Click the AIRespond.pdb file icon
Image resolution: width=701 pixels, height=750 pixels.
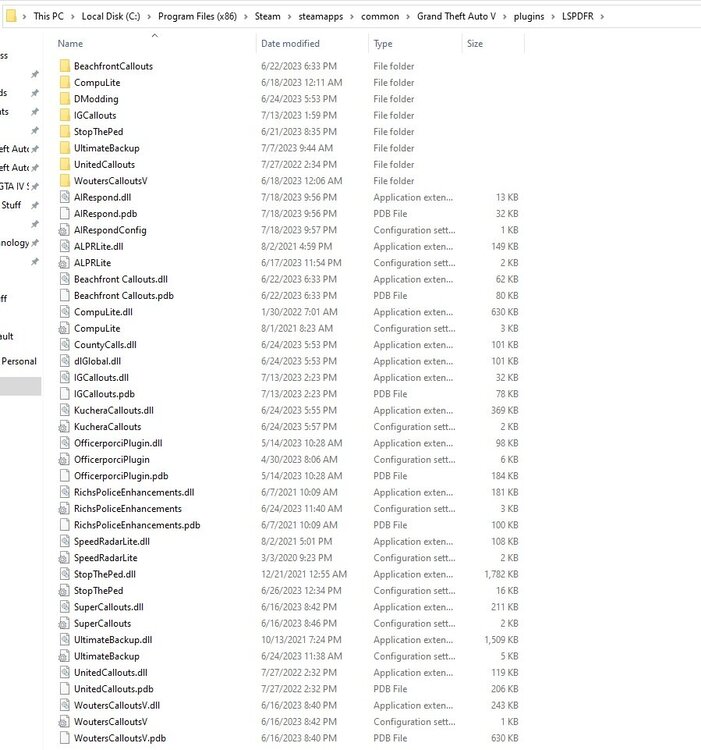65,213
